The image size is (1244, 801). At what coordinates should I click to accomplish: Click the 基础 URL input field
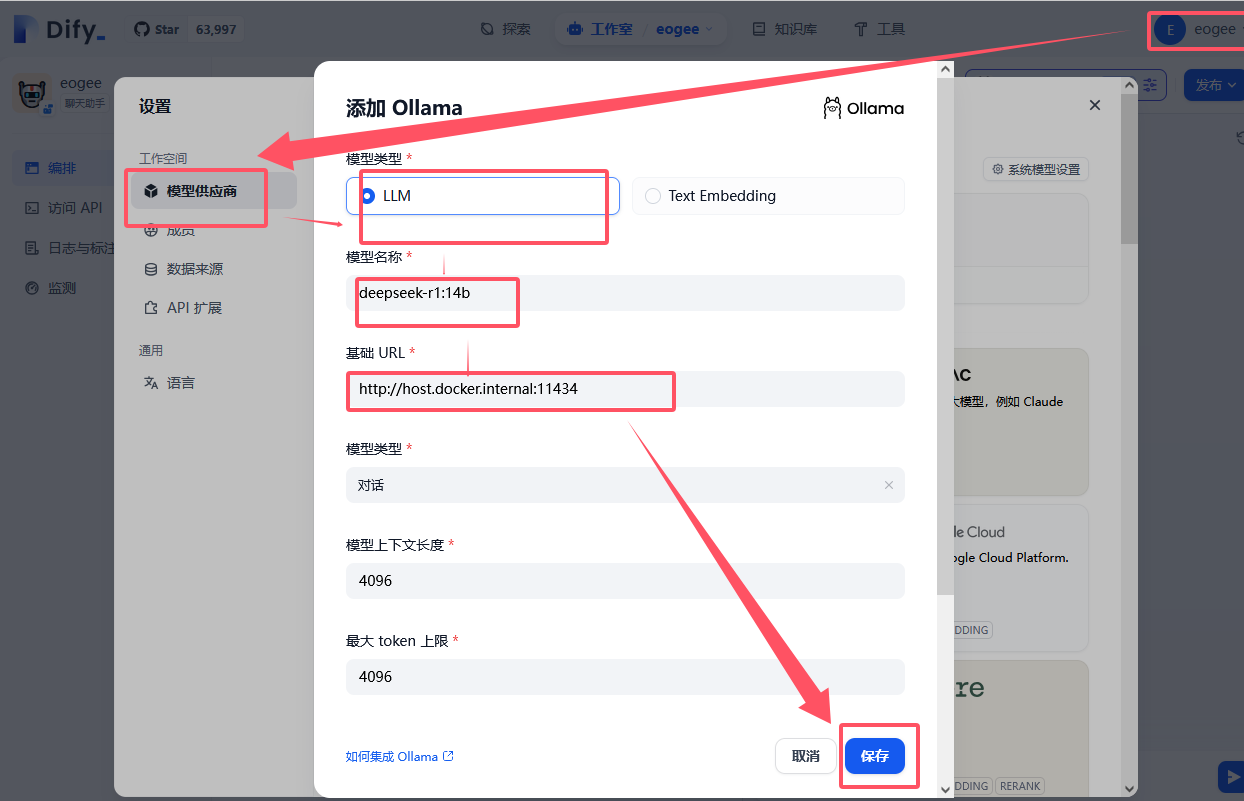point(625,389)
